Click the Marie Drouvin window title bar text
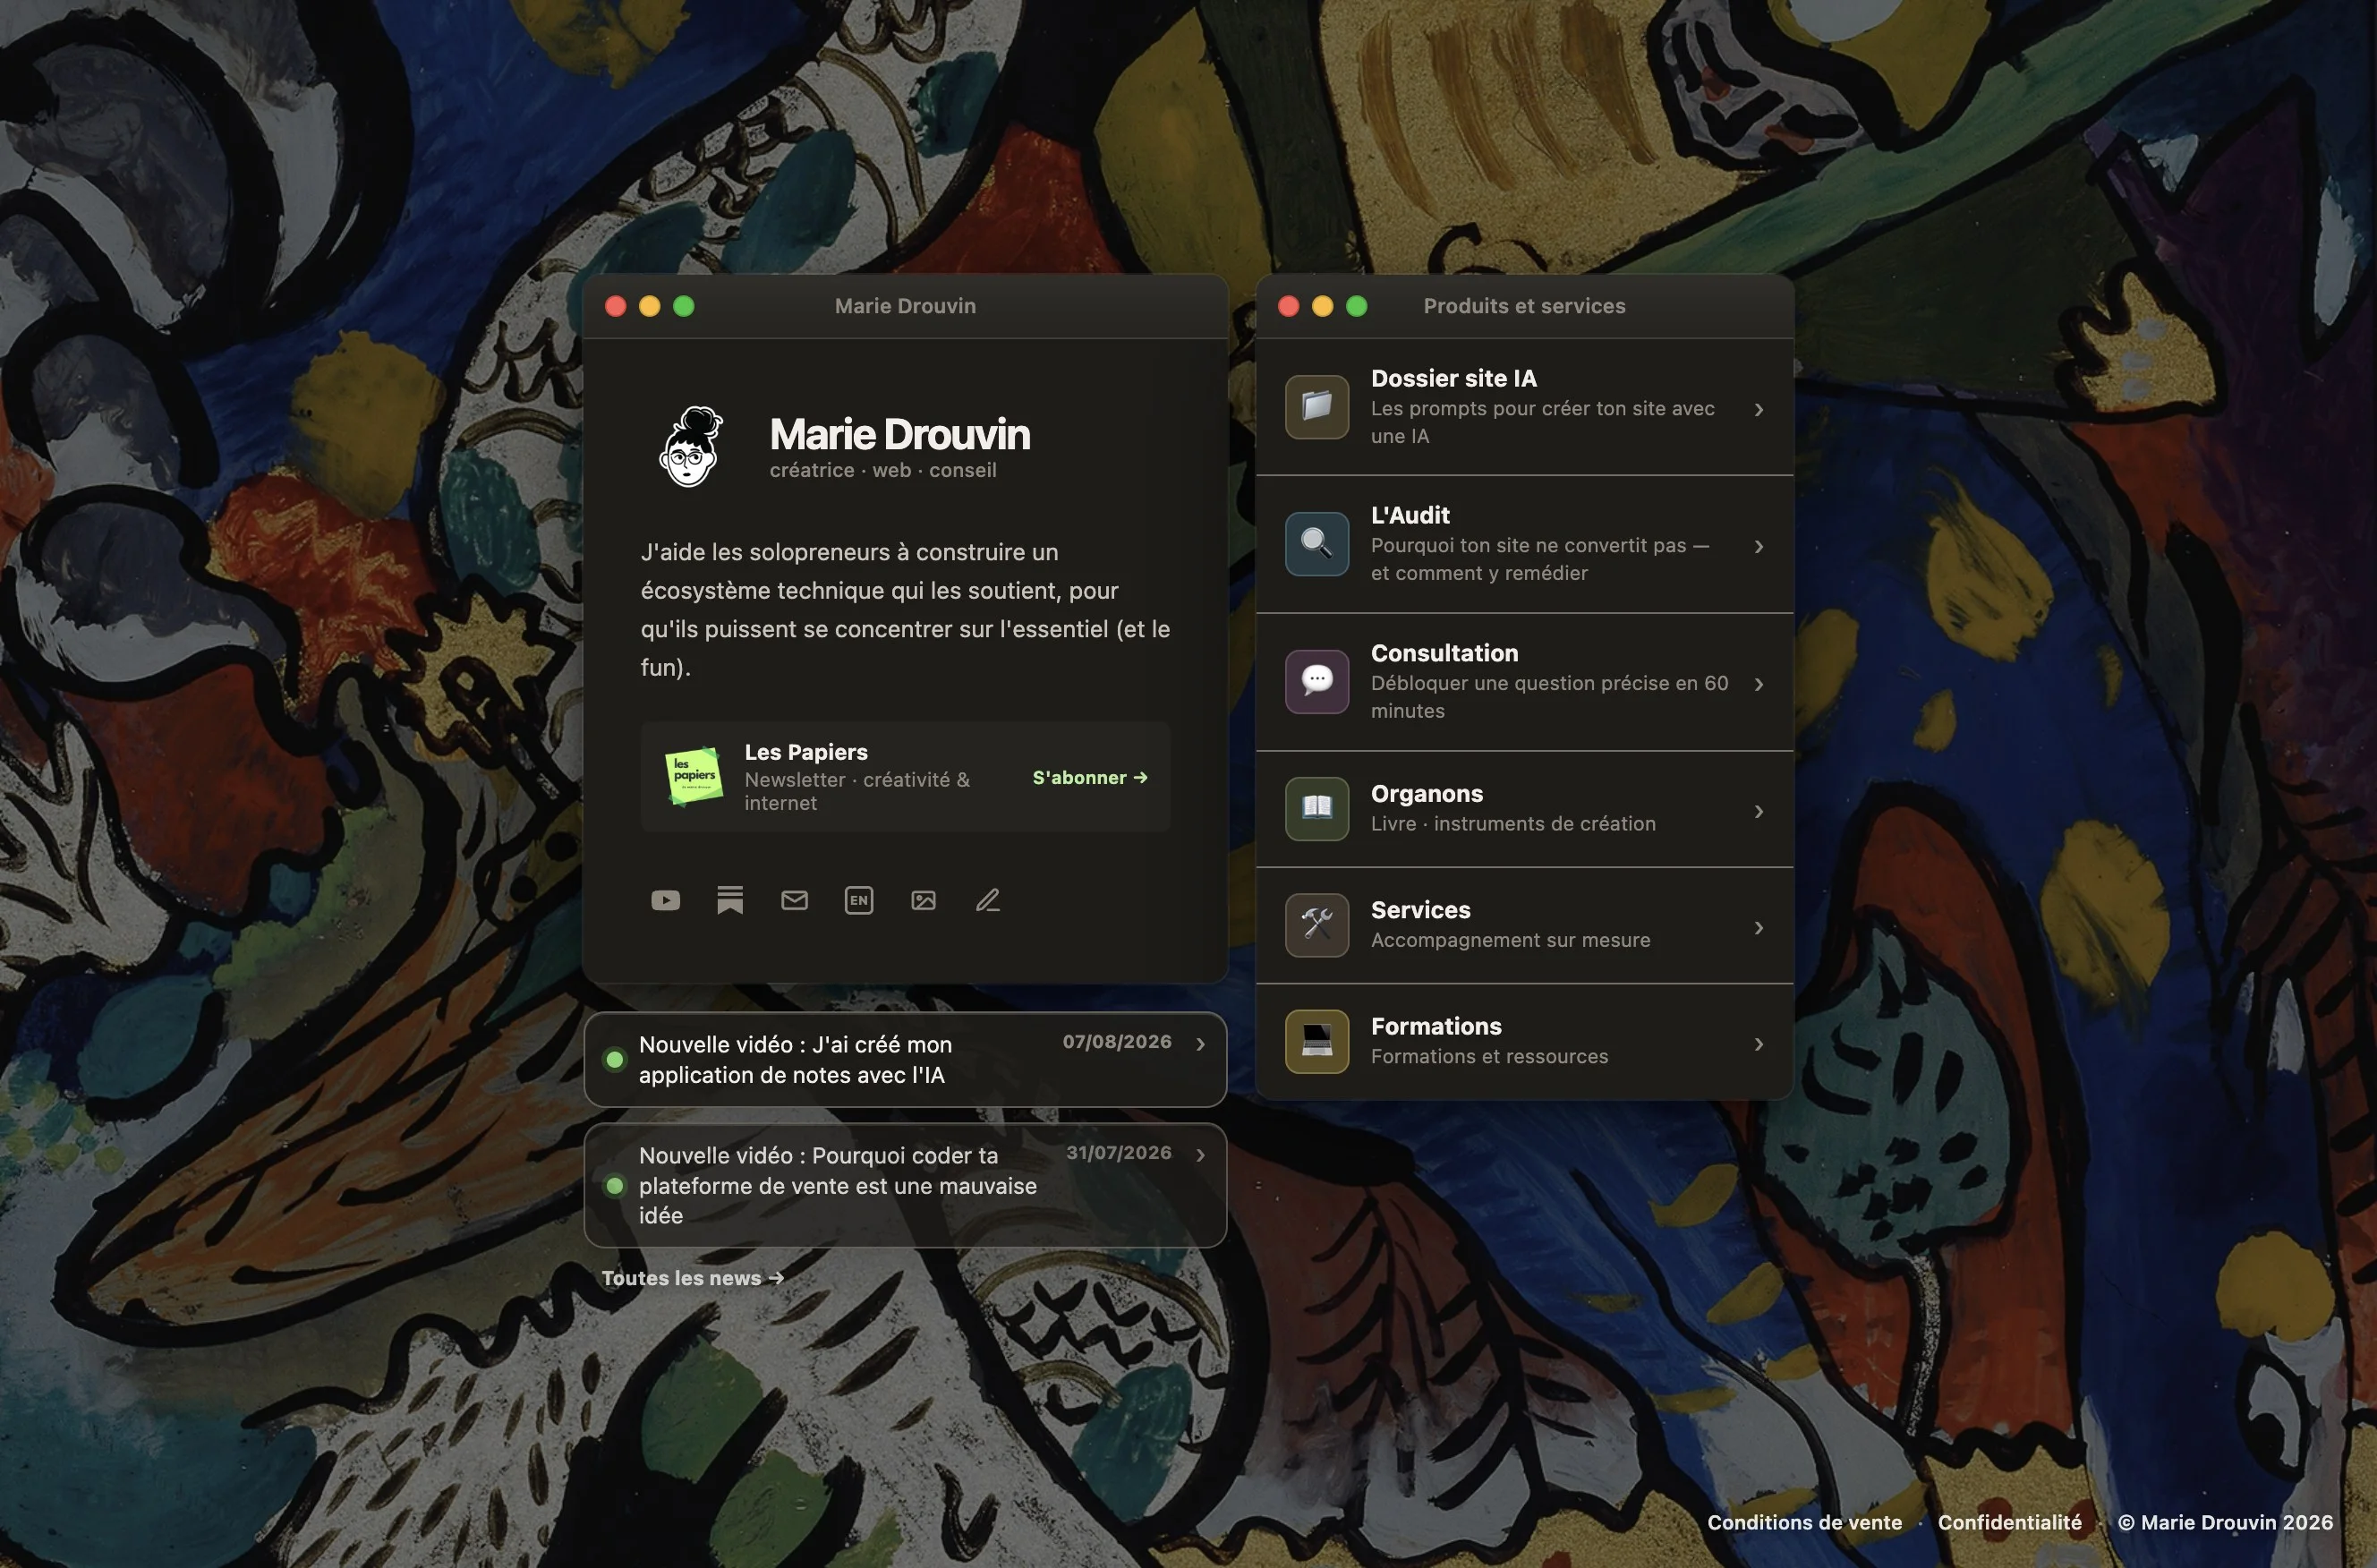This screenshot has width=2377, height=1568. click(x=905, y=306)
